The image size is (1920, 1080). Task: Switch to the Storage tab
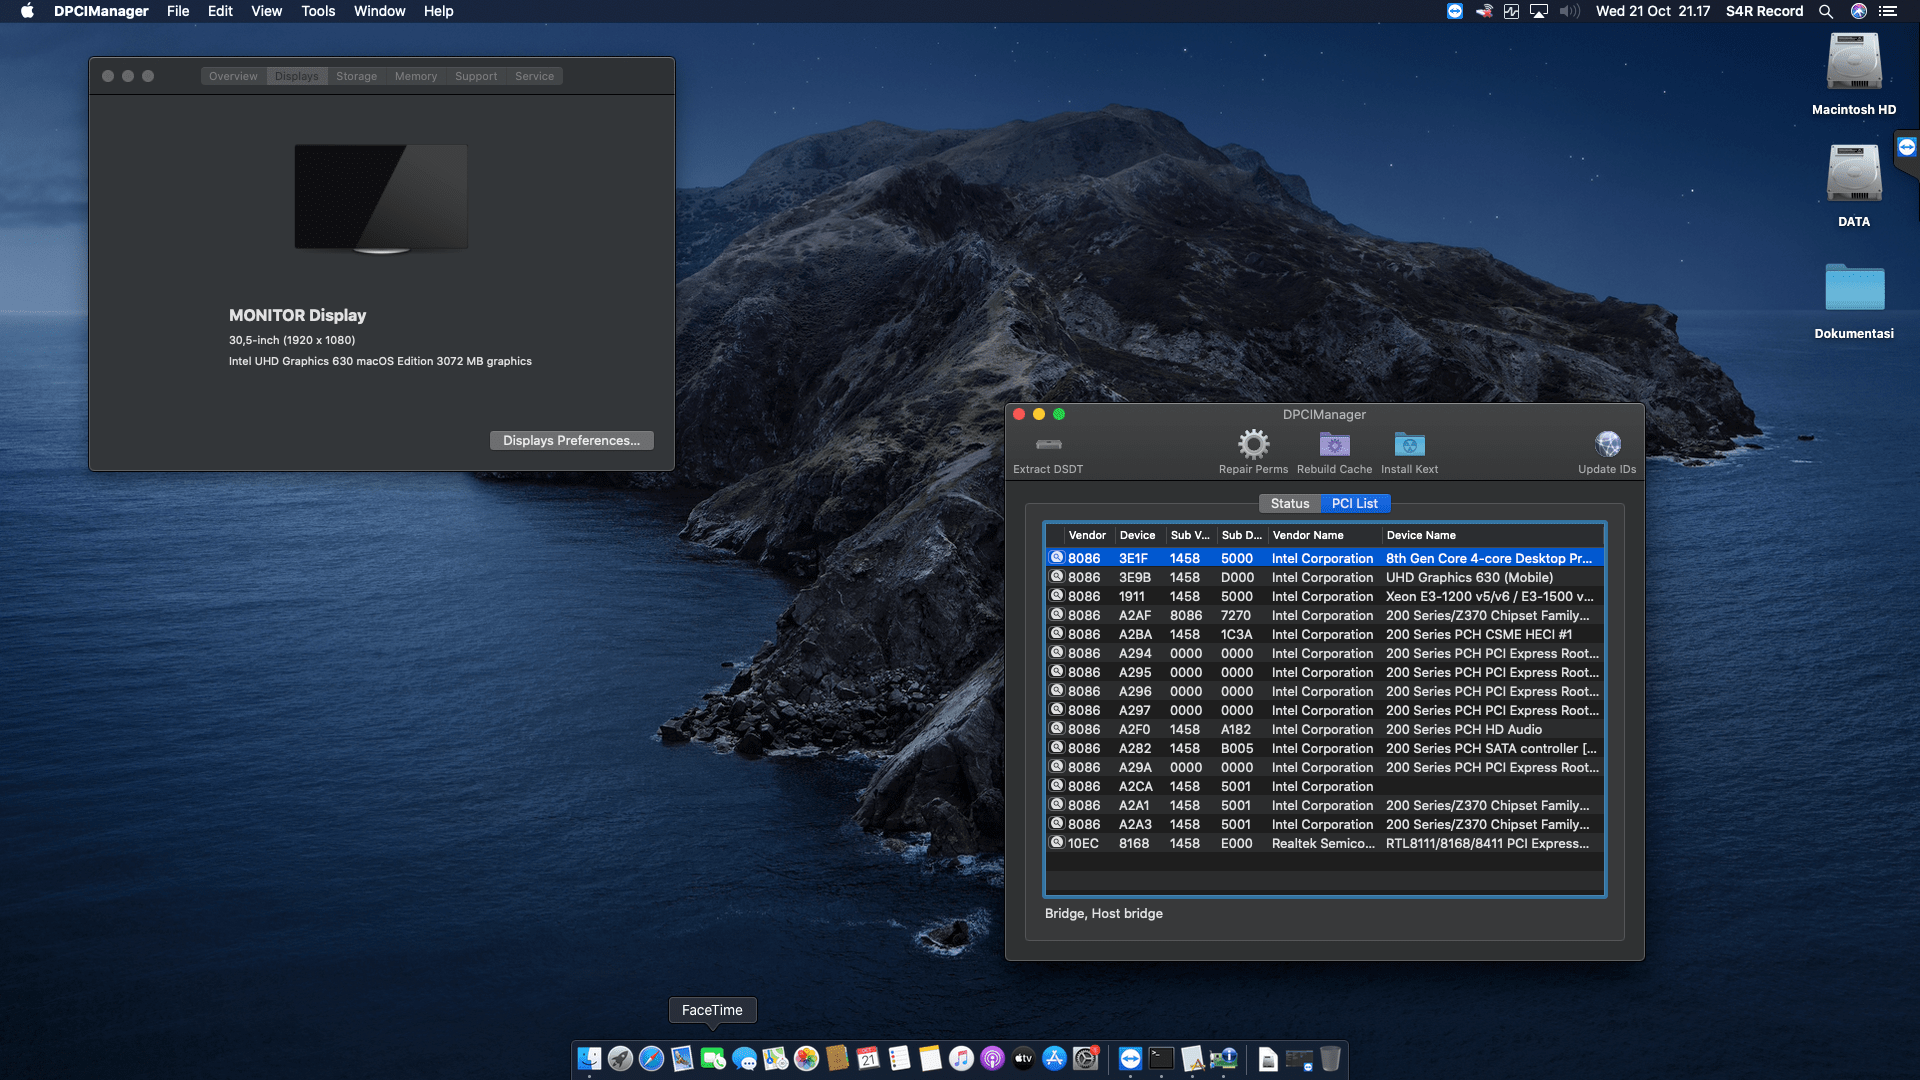point(356,75)
